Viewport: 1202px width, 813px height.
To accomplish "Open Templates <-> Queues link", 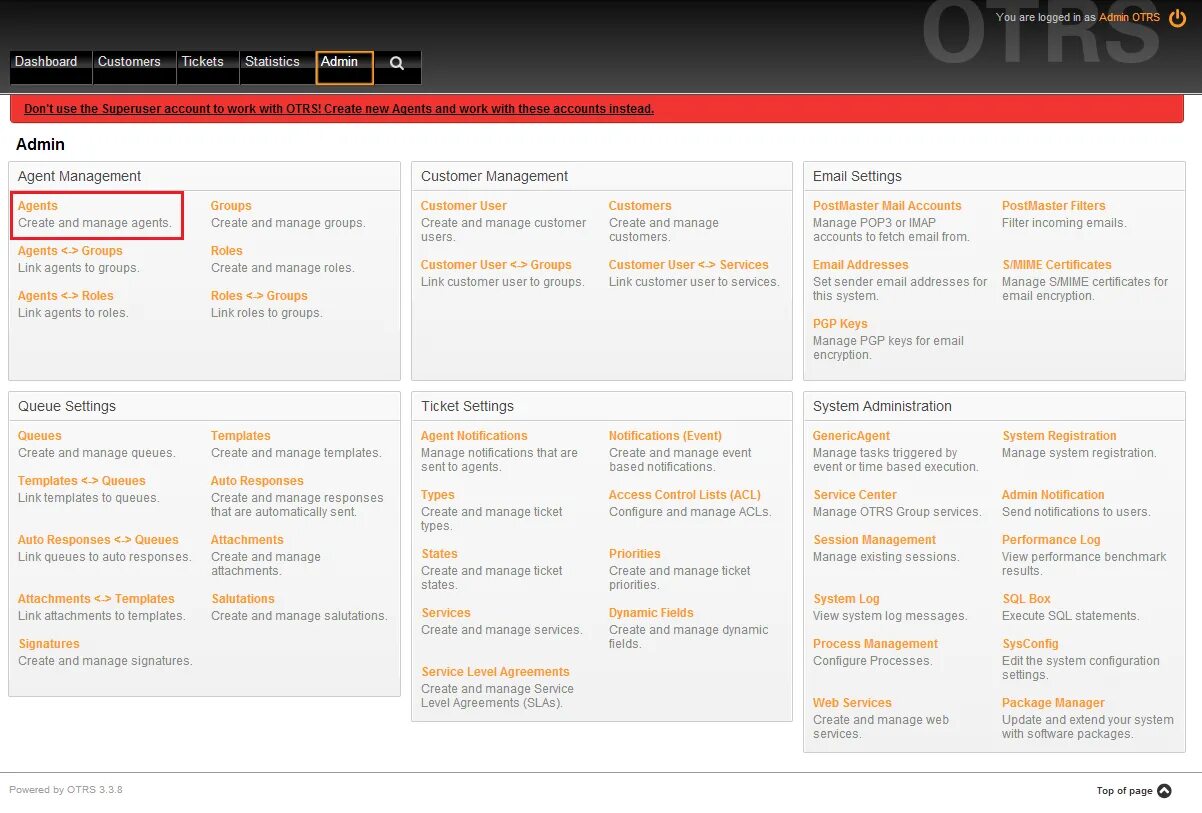I will 82,481.
